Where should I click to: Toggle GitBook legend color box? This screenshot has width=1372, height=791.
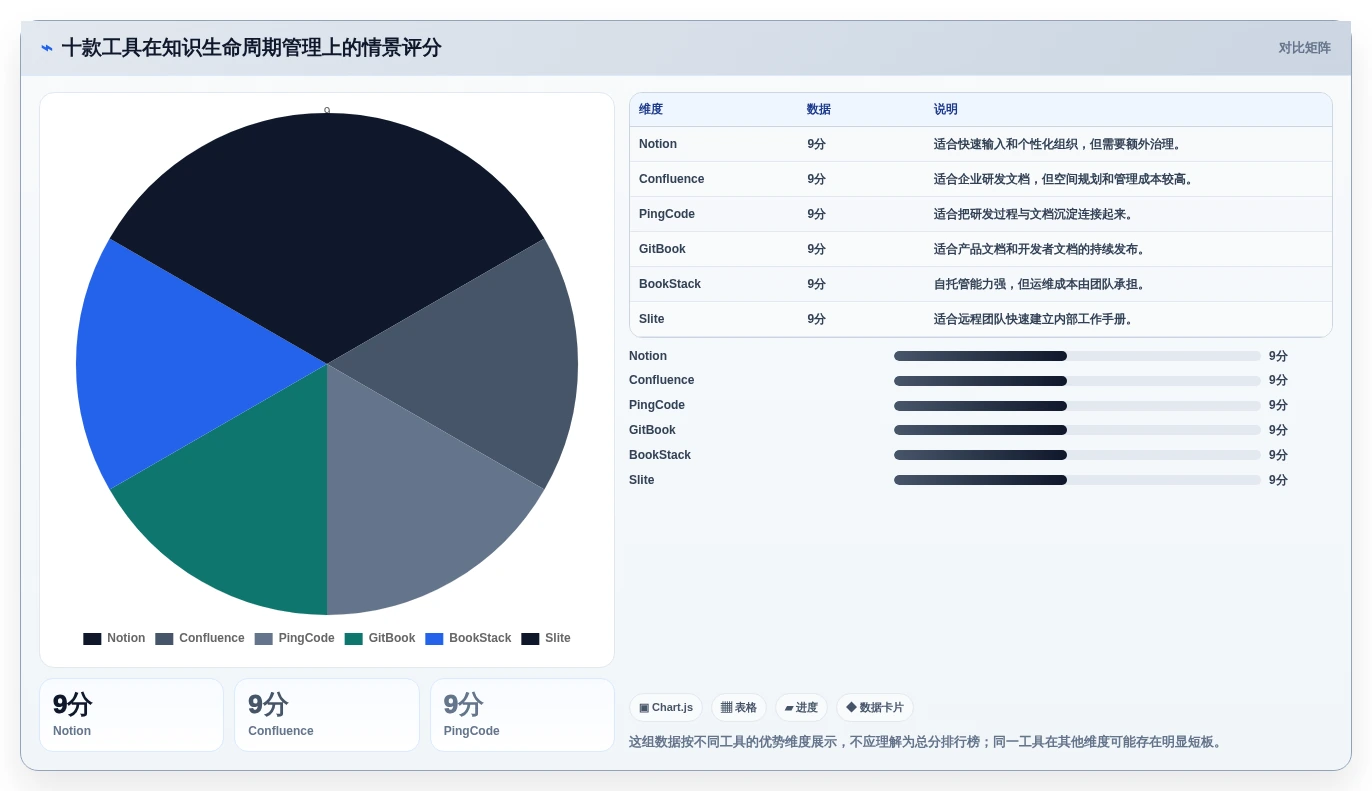click(354, 638)
